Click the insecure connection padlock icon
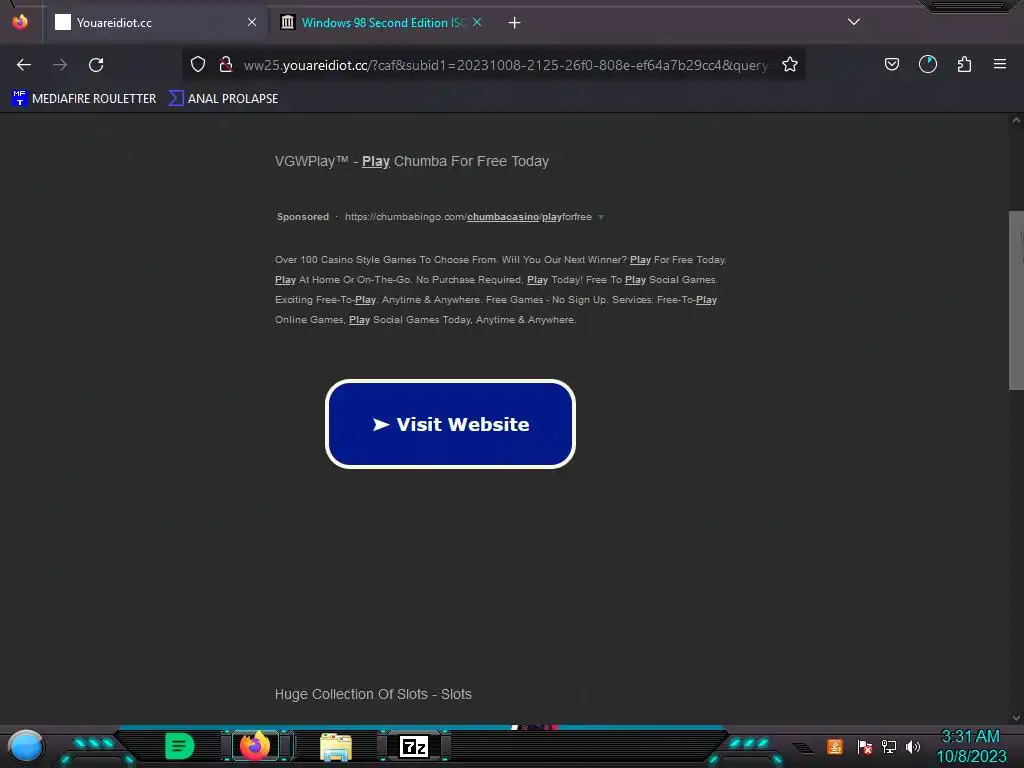1024x768 pixels. coord(226,64)
